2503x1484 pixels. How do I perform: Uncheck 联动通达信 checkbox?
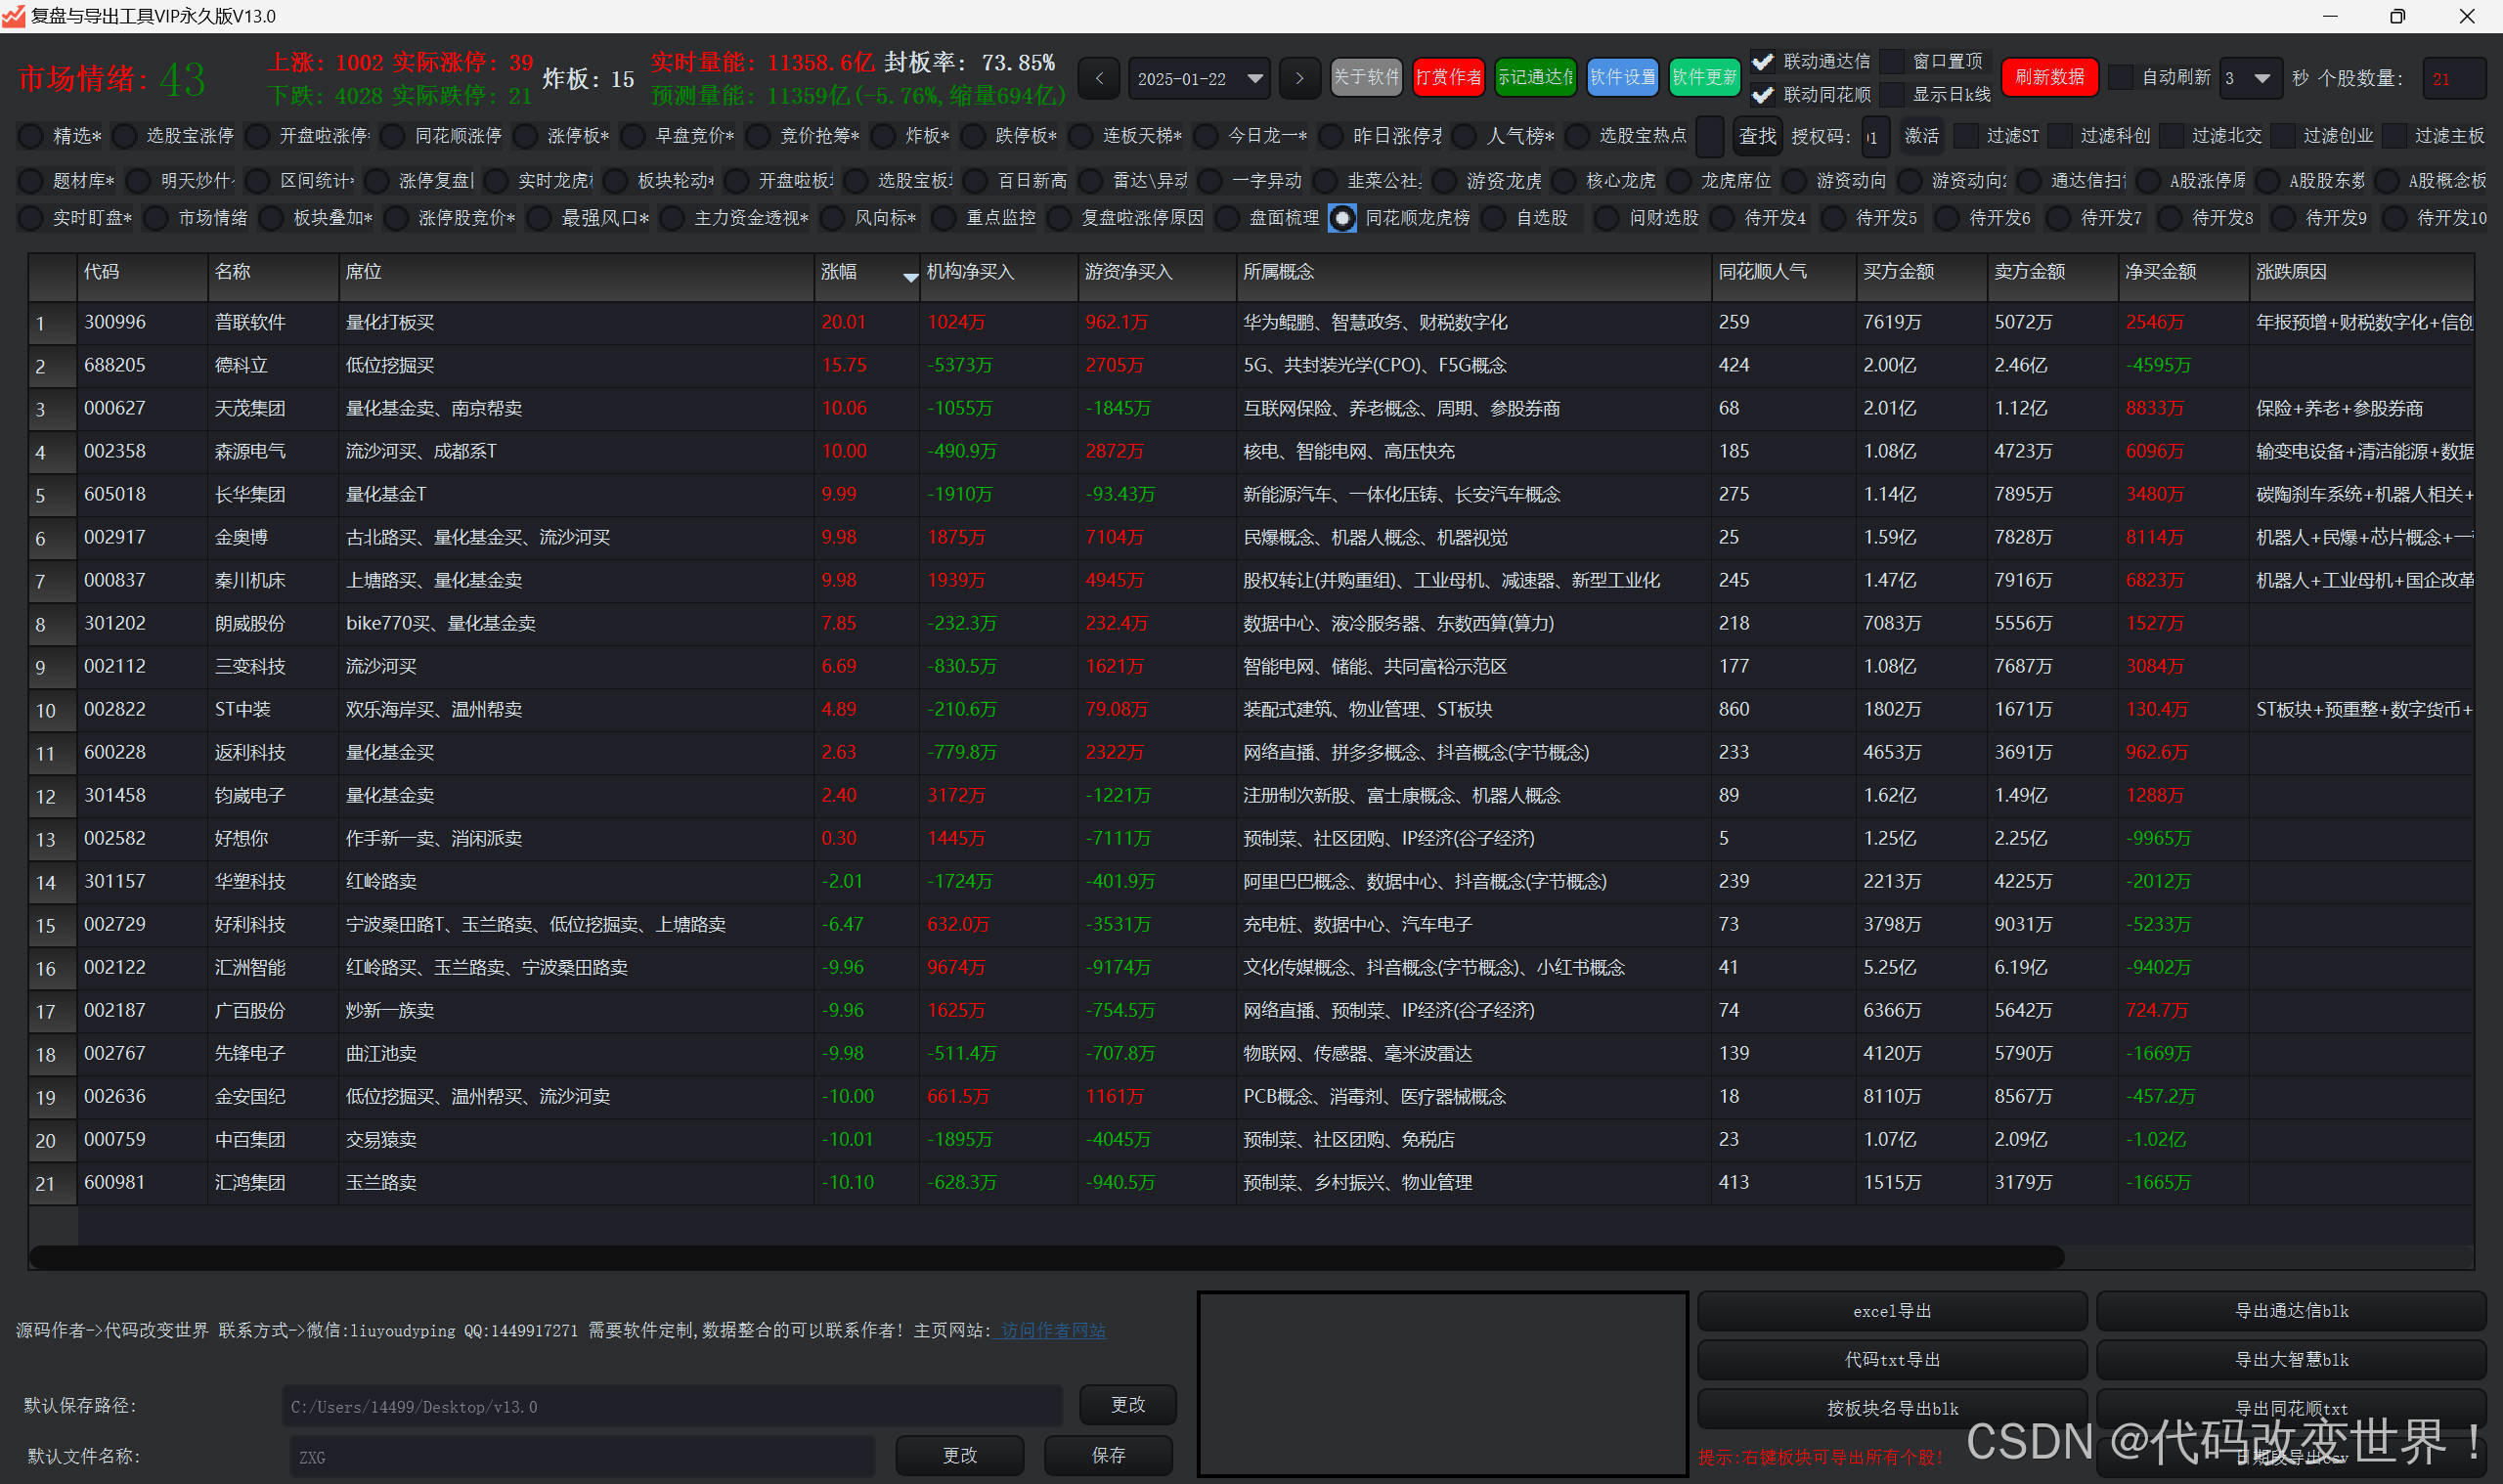1763,62
